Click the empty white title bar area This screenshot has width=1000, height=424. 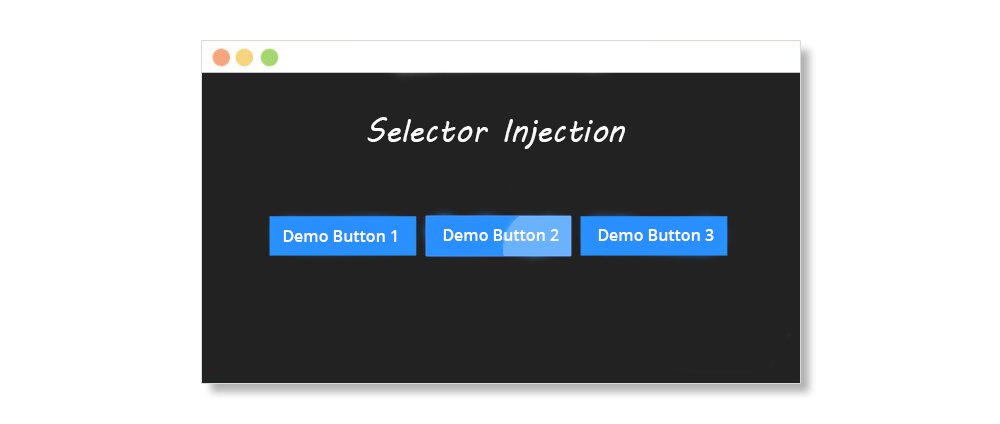[x=539, y=57]
